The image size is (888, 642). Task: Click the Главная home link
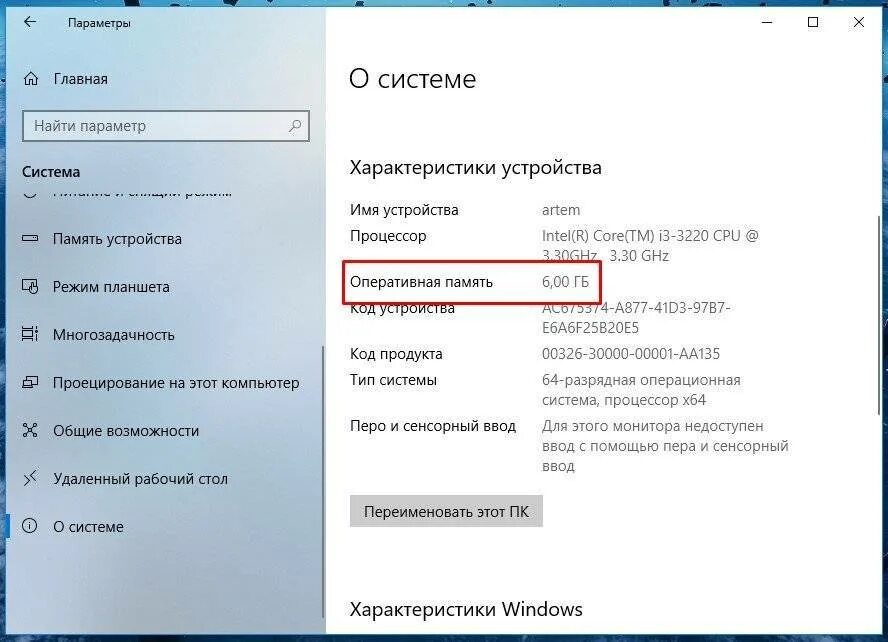[80, 79]
